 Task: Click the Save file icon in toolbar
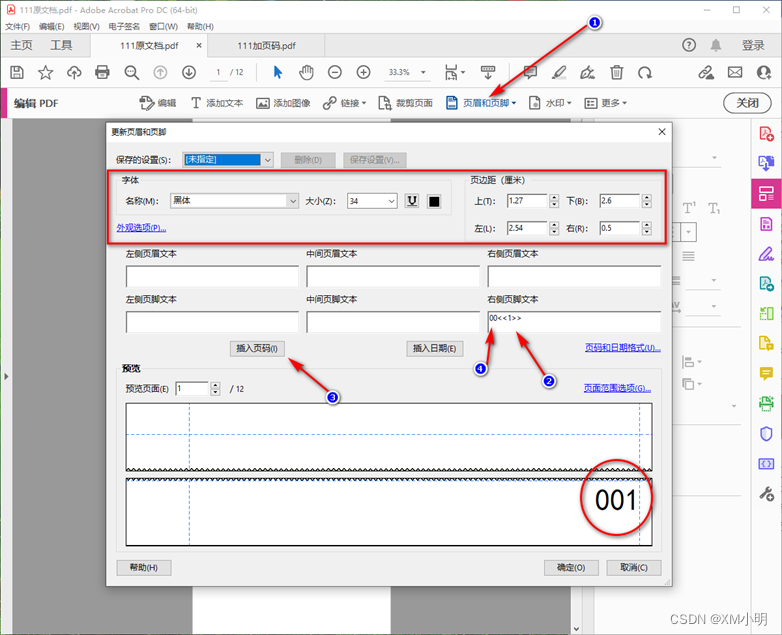tap(17, 73)
